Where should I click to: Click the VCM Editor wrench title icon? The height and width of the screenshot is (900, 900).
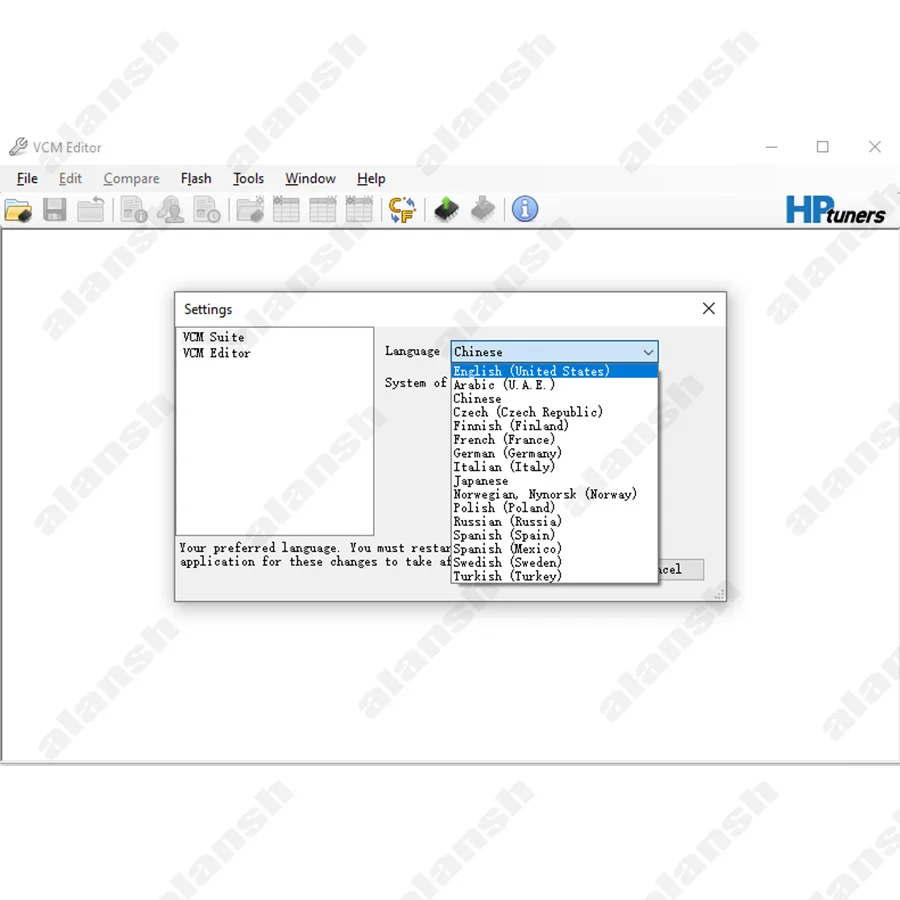click(x=18, y=147)
